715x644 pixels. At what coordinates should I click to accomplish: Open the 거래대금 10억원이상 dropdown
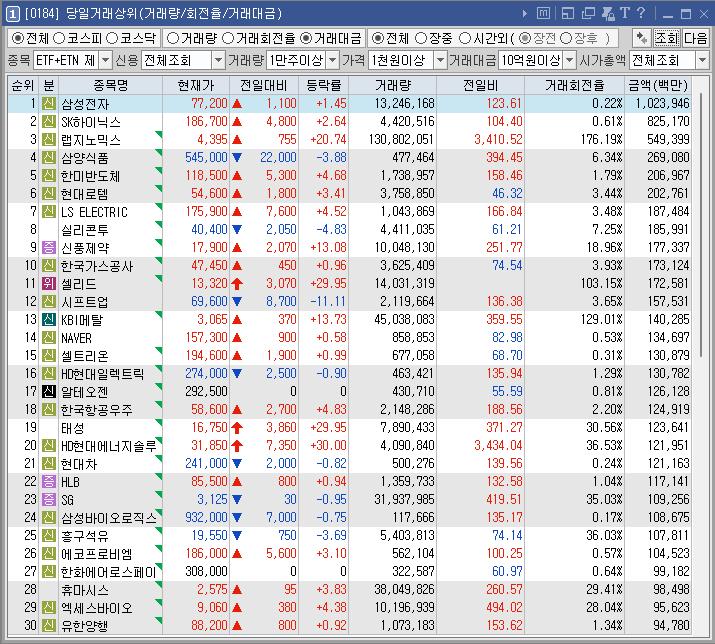pyautogui.click(x=570, y=60)
